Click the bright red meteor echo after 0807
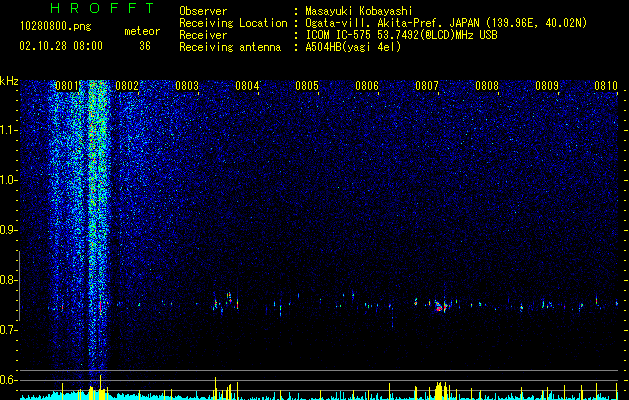 [x=439, y=308]
